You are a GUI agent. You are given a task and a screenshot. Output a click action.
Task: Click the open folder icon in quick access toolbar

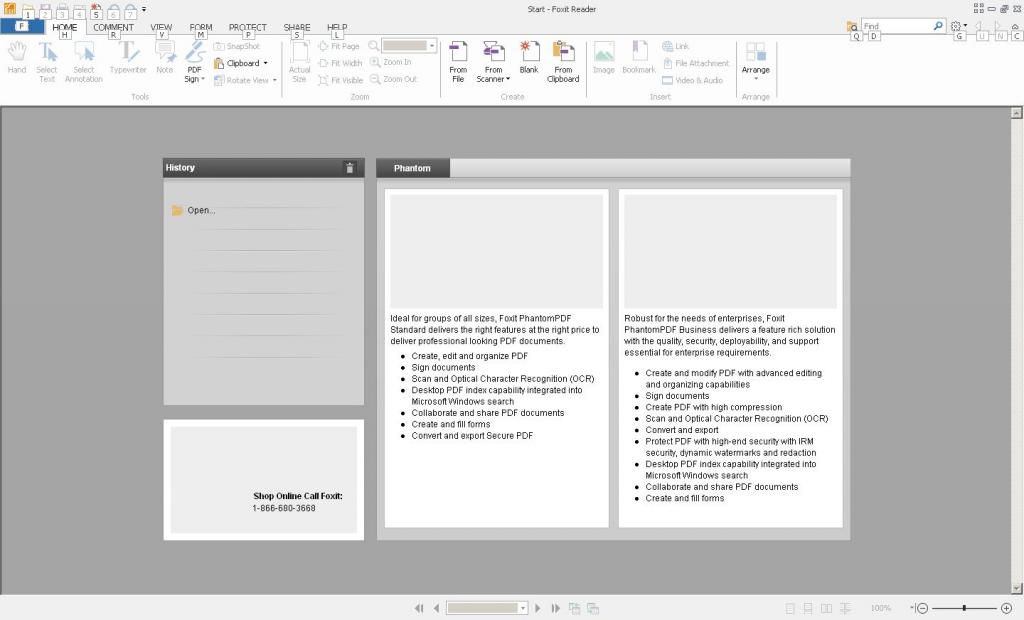point(28,10)
